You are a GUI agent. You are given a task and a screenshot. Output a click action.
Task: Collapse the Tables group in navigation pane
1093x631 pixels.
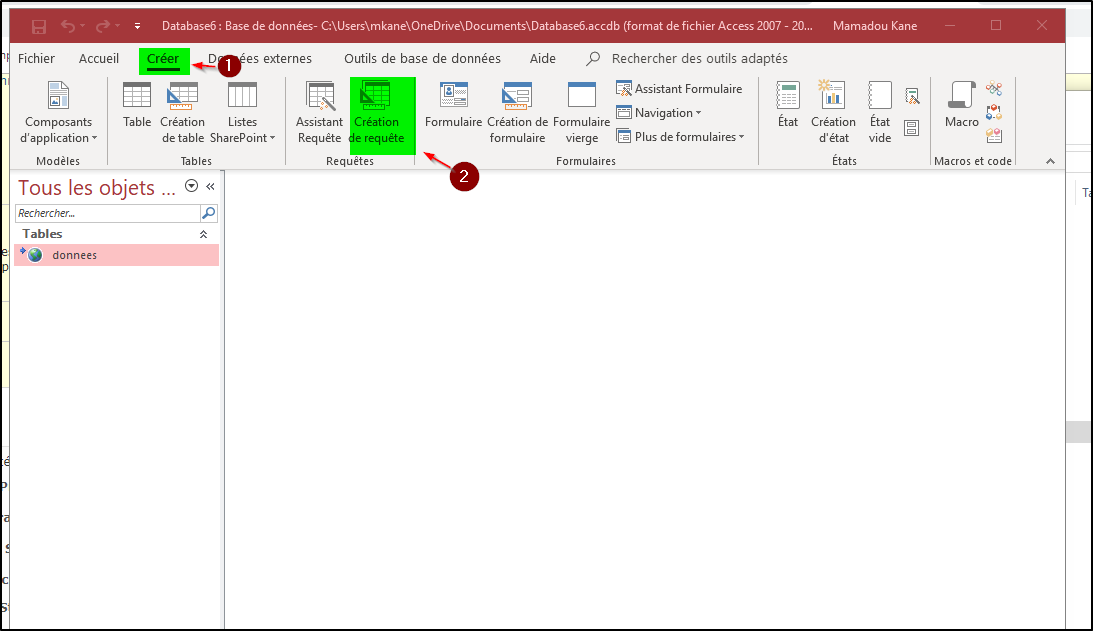[204, 234]
